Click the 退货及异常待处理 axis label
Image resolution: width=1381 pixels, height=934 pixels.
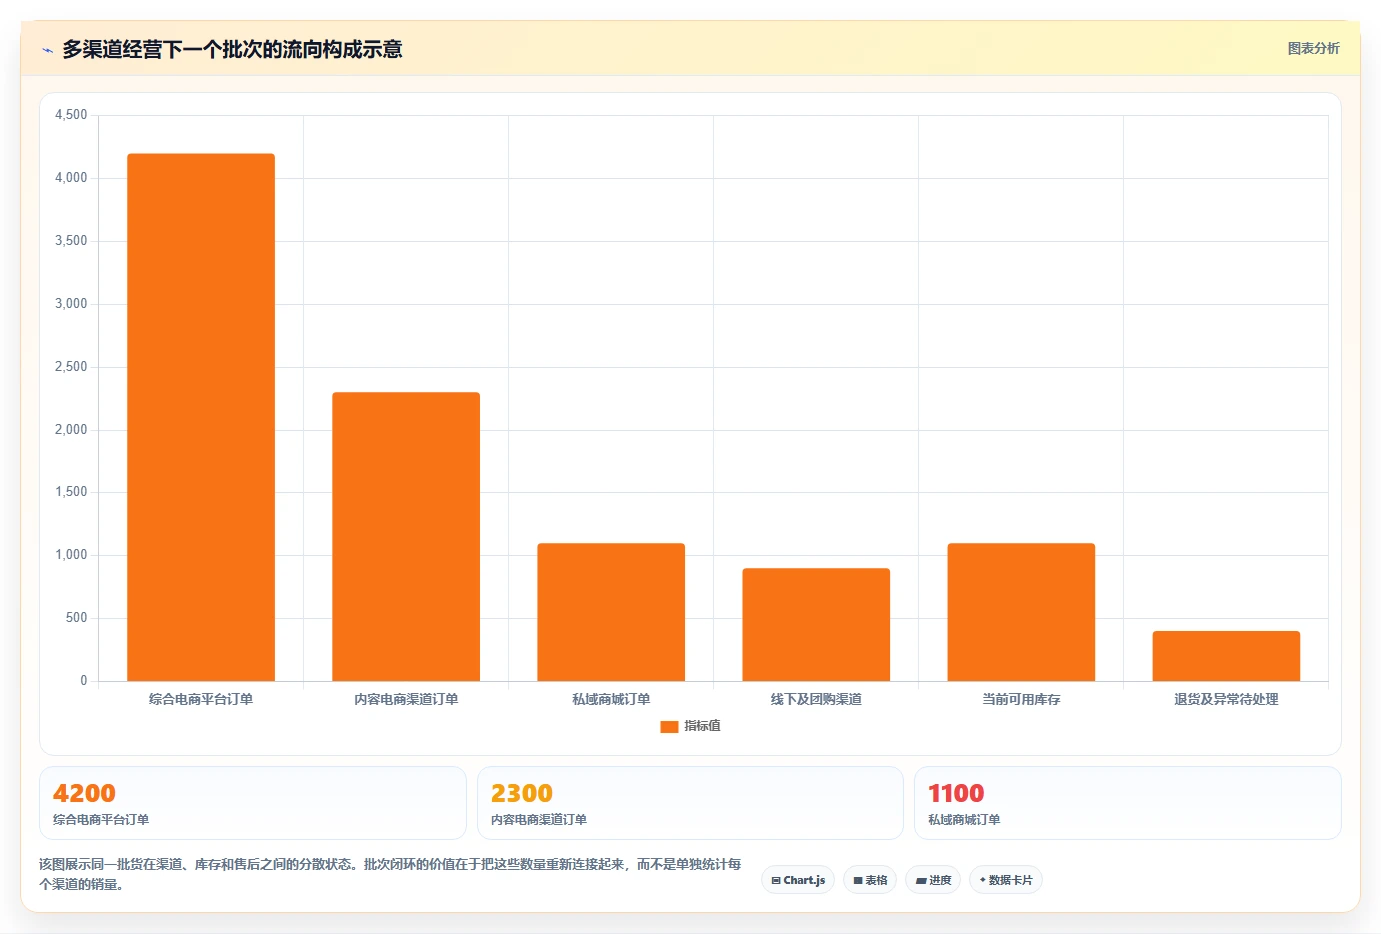[1226, 699]
